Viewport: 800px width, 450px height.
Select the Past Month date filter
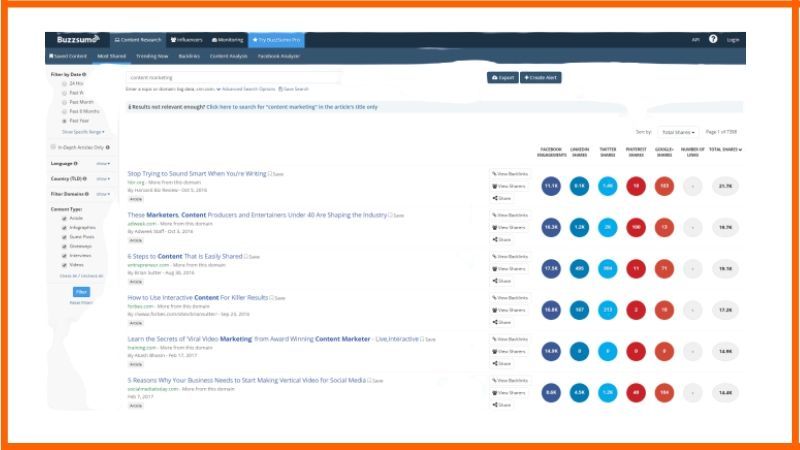coord(64,102)
